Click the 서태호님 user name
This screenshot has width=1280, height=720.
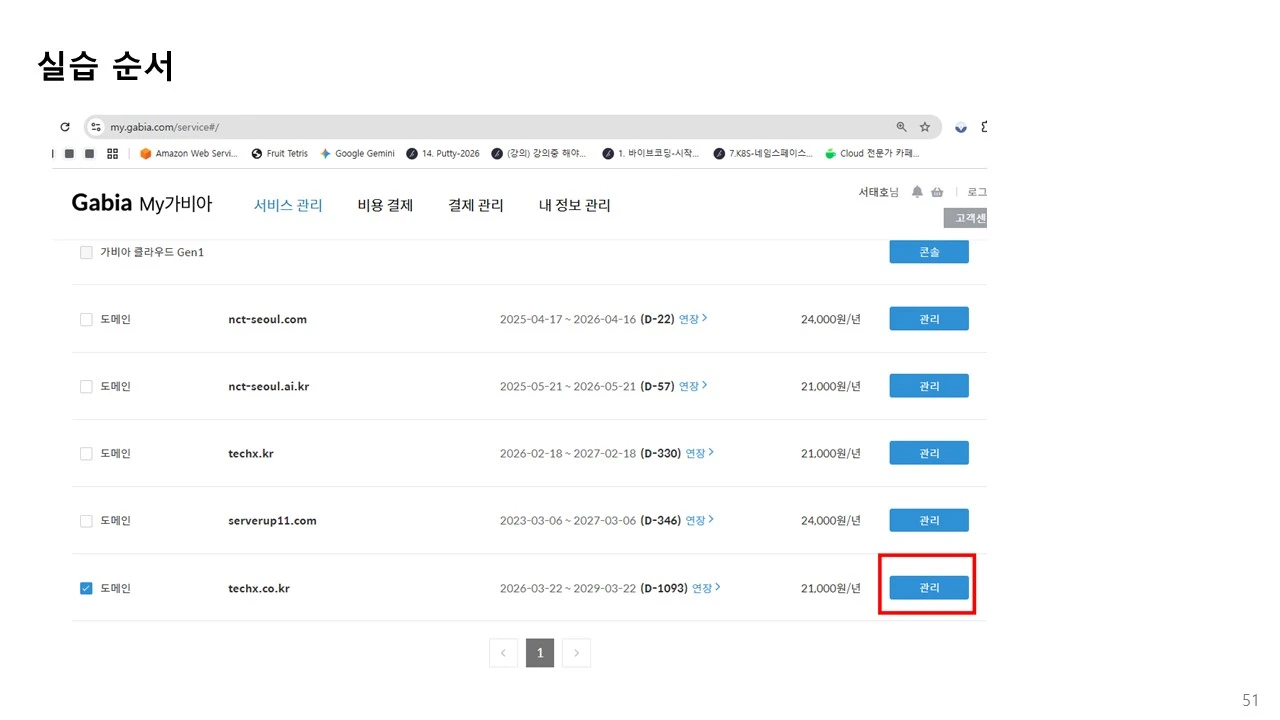[879, 192]
